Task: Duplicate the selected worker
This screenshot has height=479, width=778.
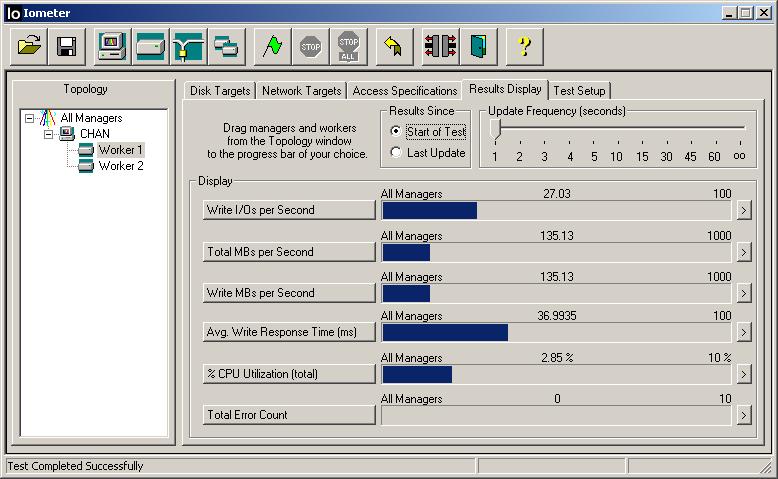Action: pos(227,47)
